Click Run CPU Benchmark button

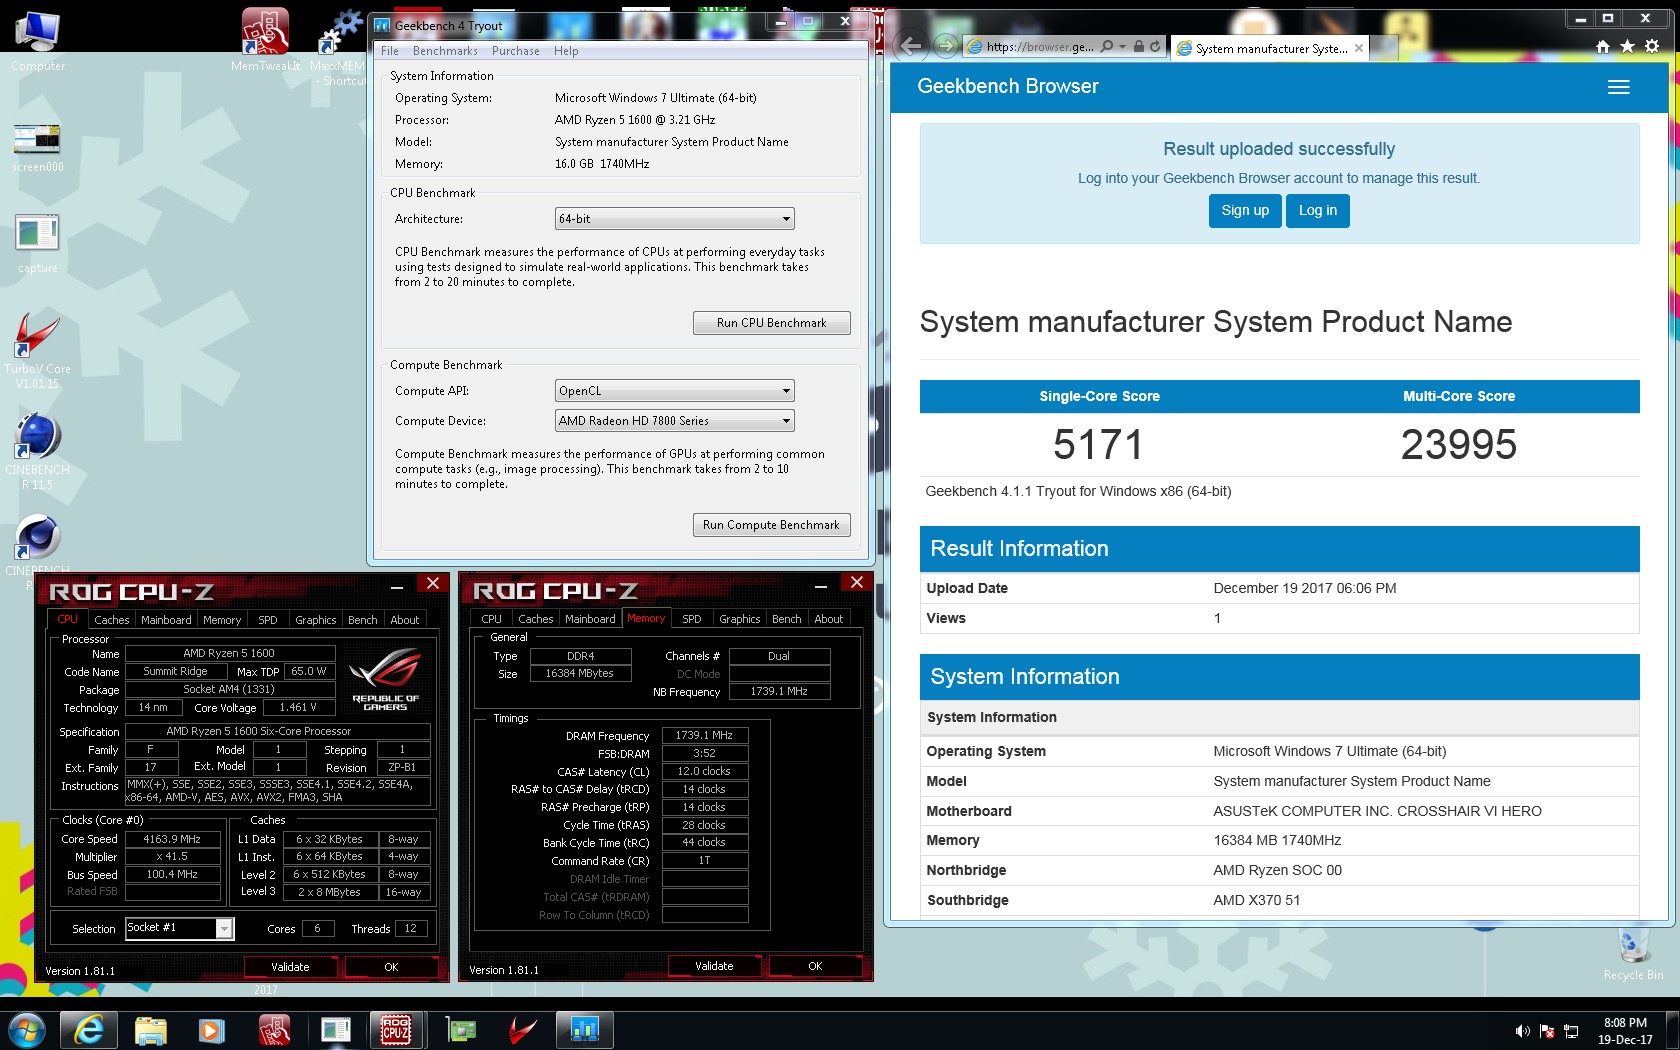(771, 323)
